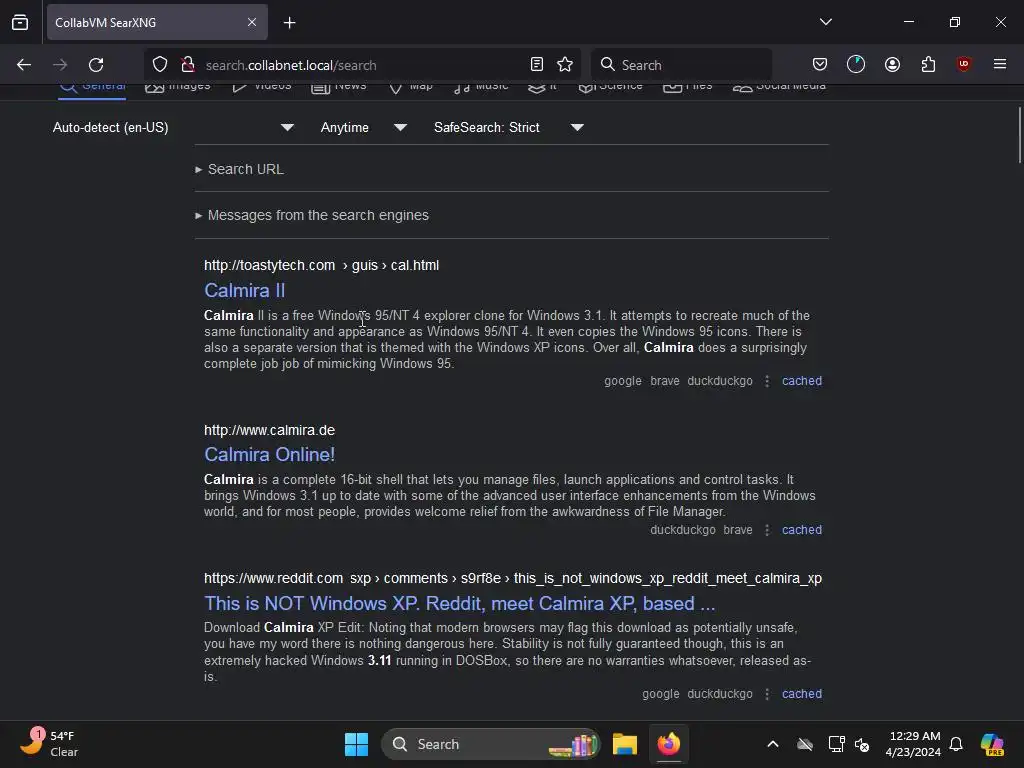Open the Firefox account menu

(x=892, y=65)
